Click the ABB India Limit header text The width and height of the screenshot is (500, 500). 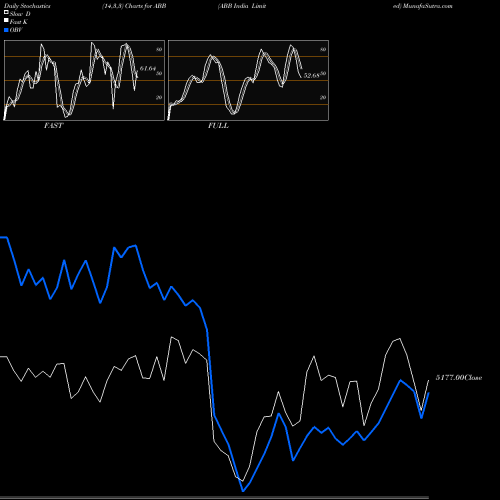tap(242, 6)
